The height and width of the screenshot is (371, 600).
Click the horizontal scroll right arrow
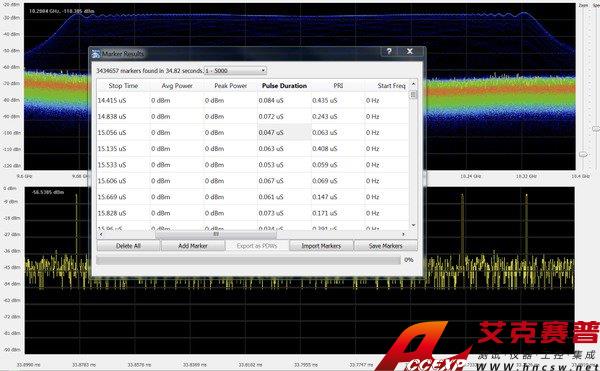point(403,234)
